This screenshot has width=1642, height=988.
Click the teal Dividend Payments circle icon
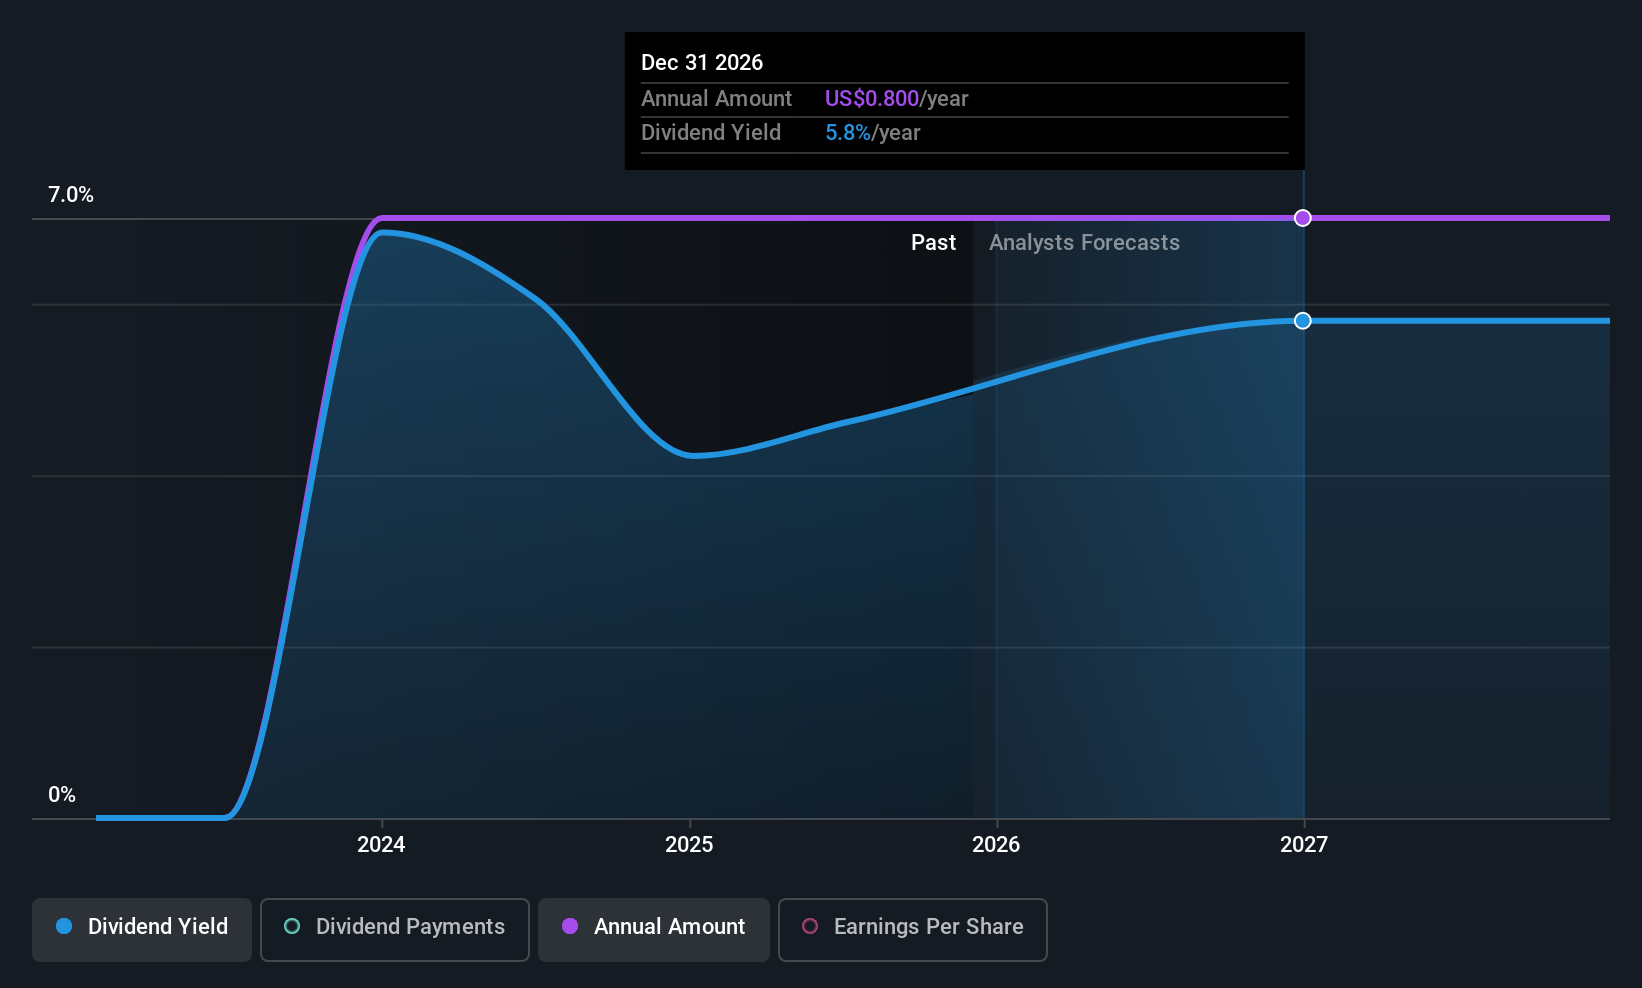[x=291, y=927]
